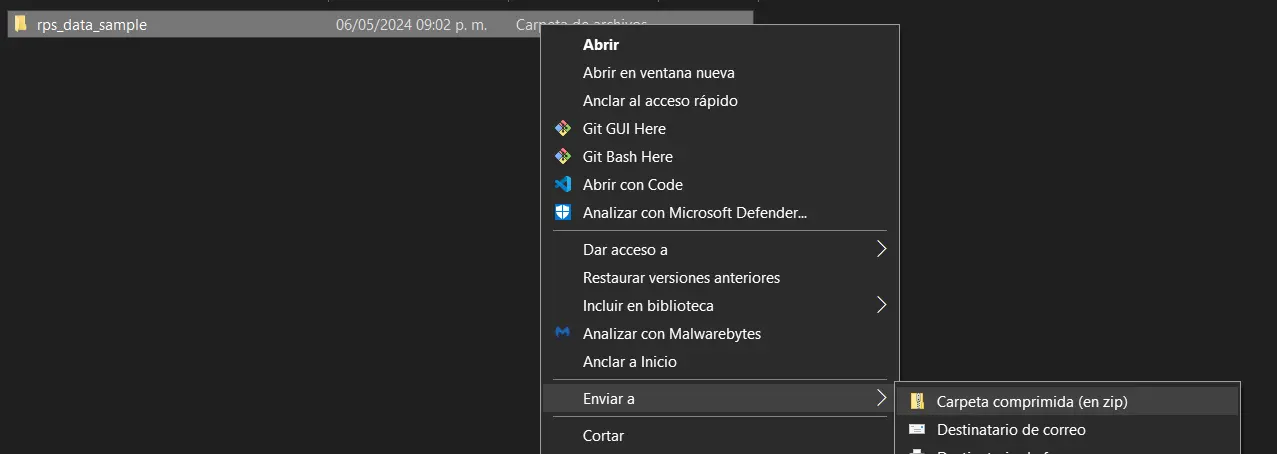Image resolution: width=1277 pixels, height=454 pixels.
Task: Click the Visual Studio Code icon
Action: pyautogui.click(x=562, y=185)
